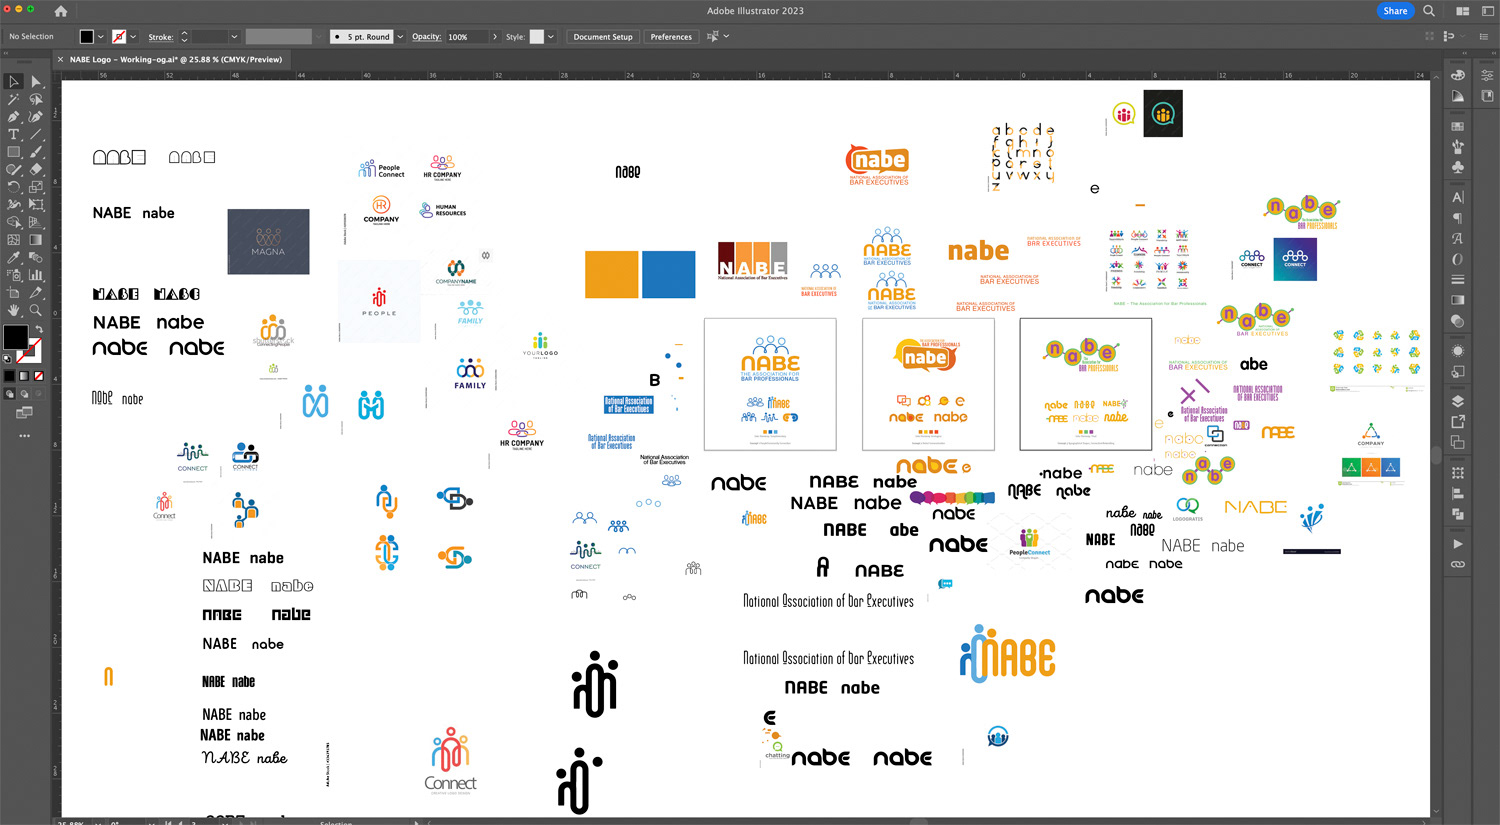Open the Actions panel play icon
This screenshot has width=1500, height=825.
coord(1458,544)
